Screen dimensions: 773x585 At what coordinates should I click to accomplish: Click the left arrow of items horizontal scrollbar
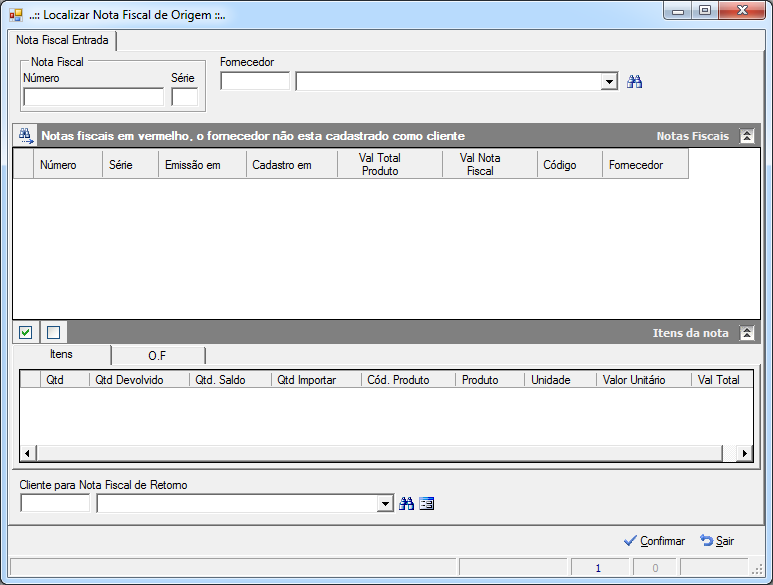click(28, 453)
